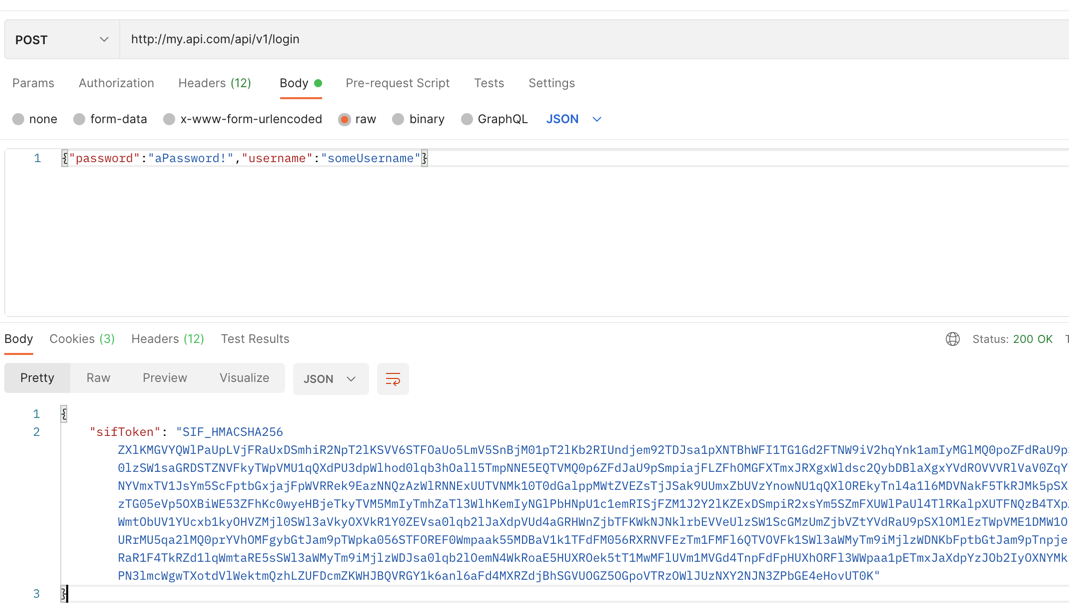Switch to the Raw response view
The width and height of the screenshot is (1069, 604).
point(98,379)
